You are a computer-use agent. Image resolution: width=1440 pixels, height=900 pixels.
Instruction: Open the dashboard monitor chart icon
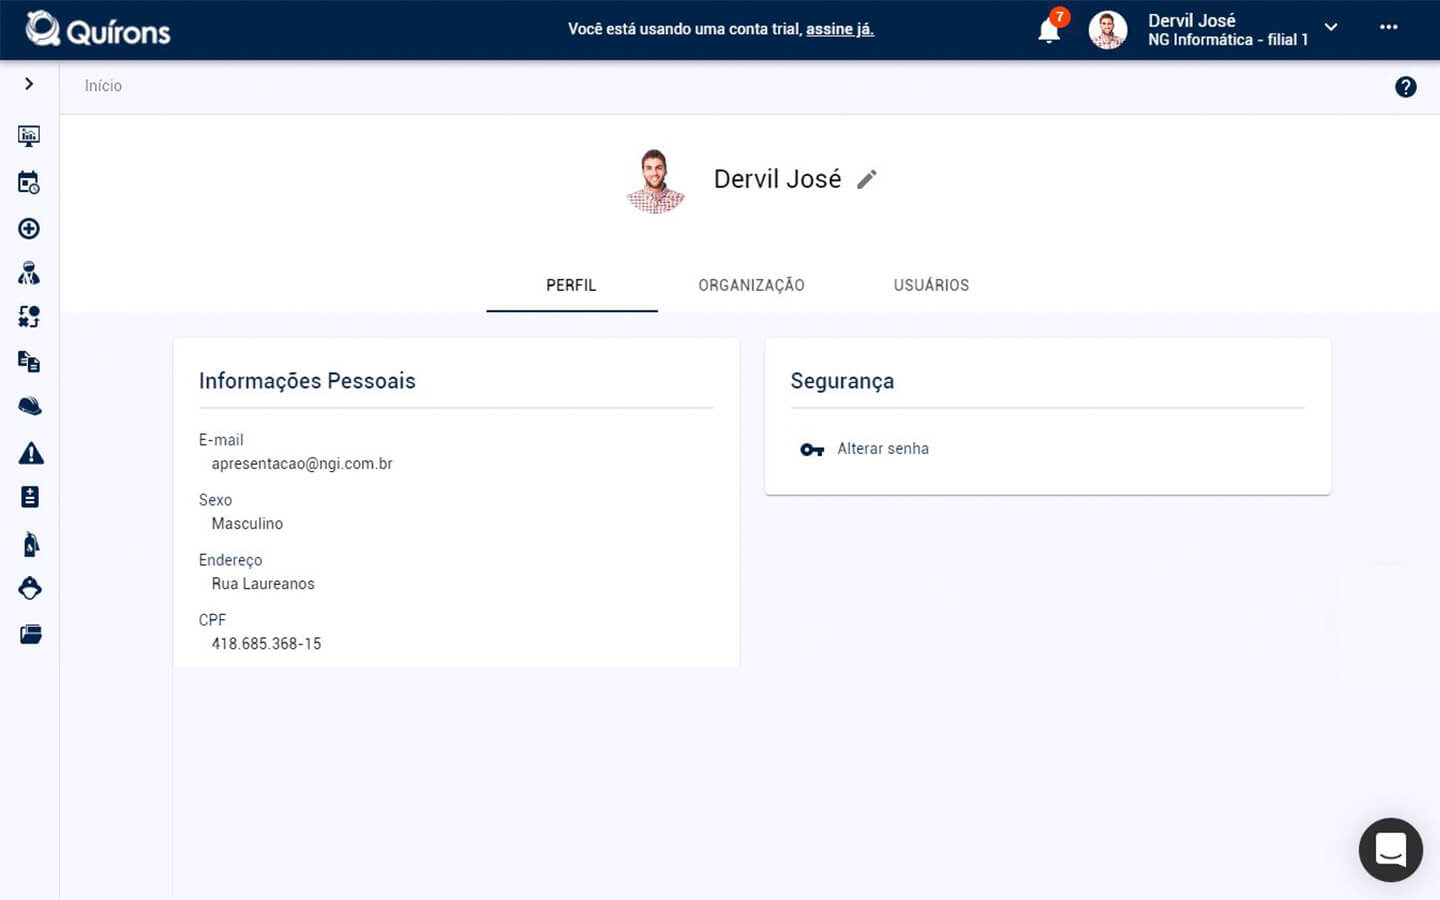pos(29,136)
